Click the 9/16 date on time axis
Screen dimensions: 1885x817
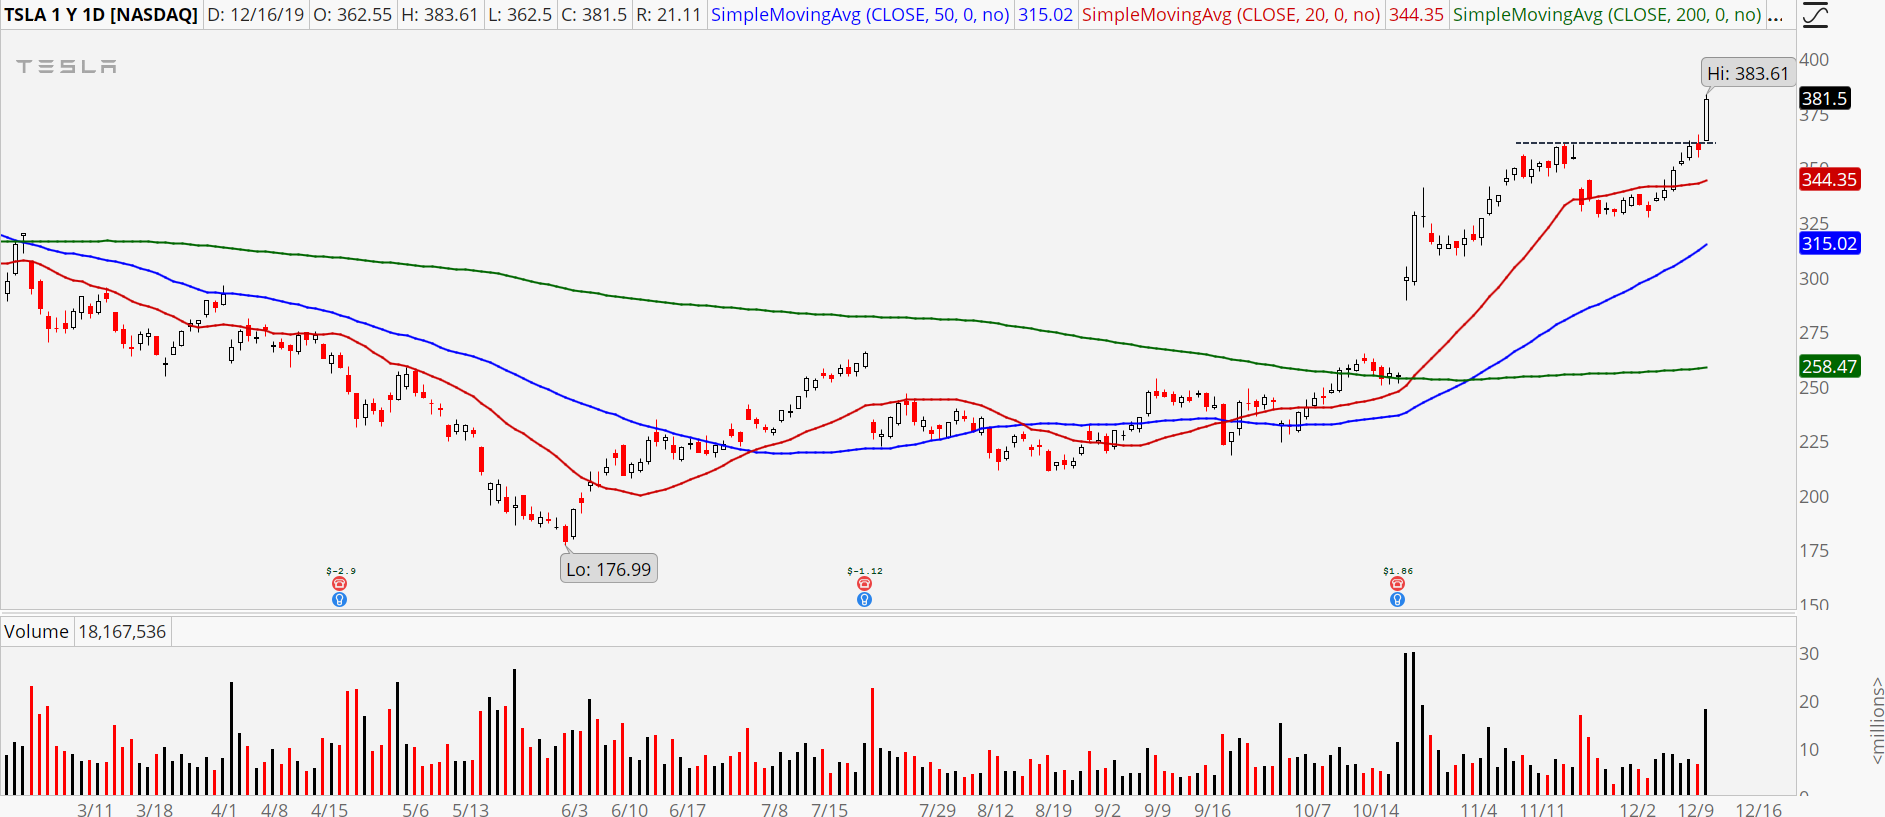[x=1213, y=809]
